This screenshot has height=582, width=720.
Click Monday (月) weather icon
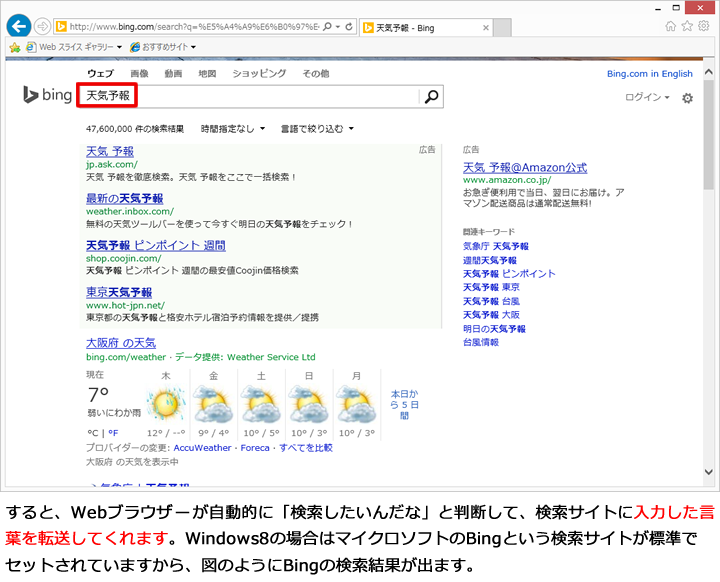pos(357,404)
